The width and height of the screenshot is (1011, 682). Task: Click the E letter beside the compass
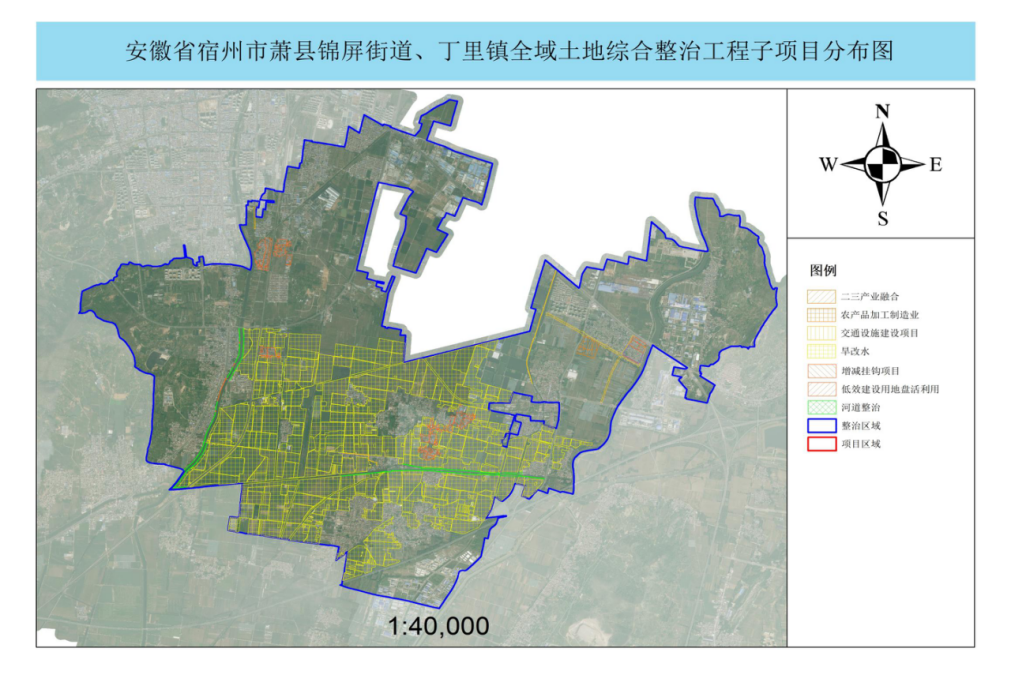(936, 165)
